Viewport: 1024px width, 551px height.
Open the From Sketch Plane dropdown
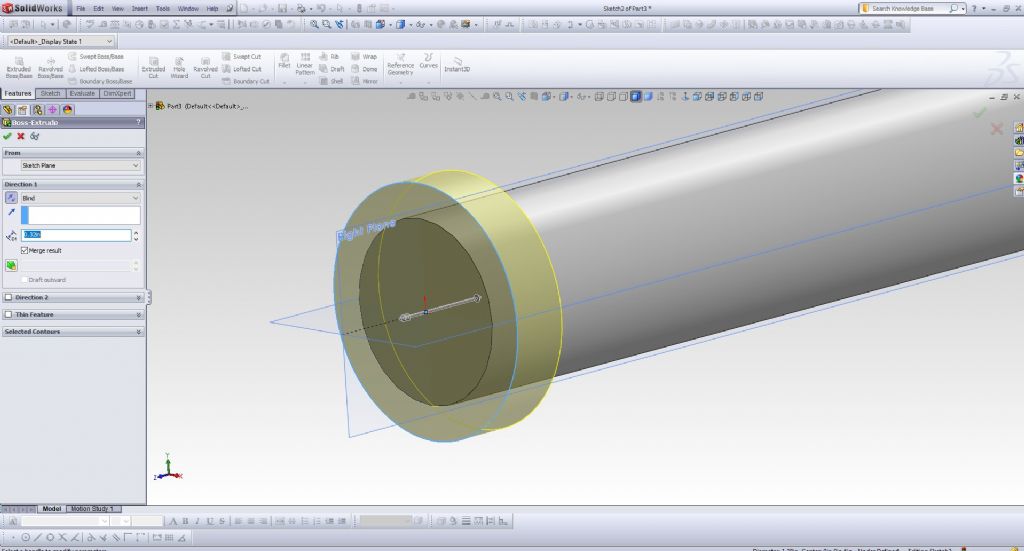click(x=80, y=166)
